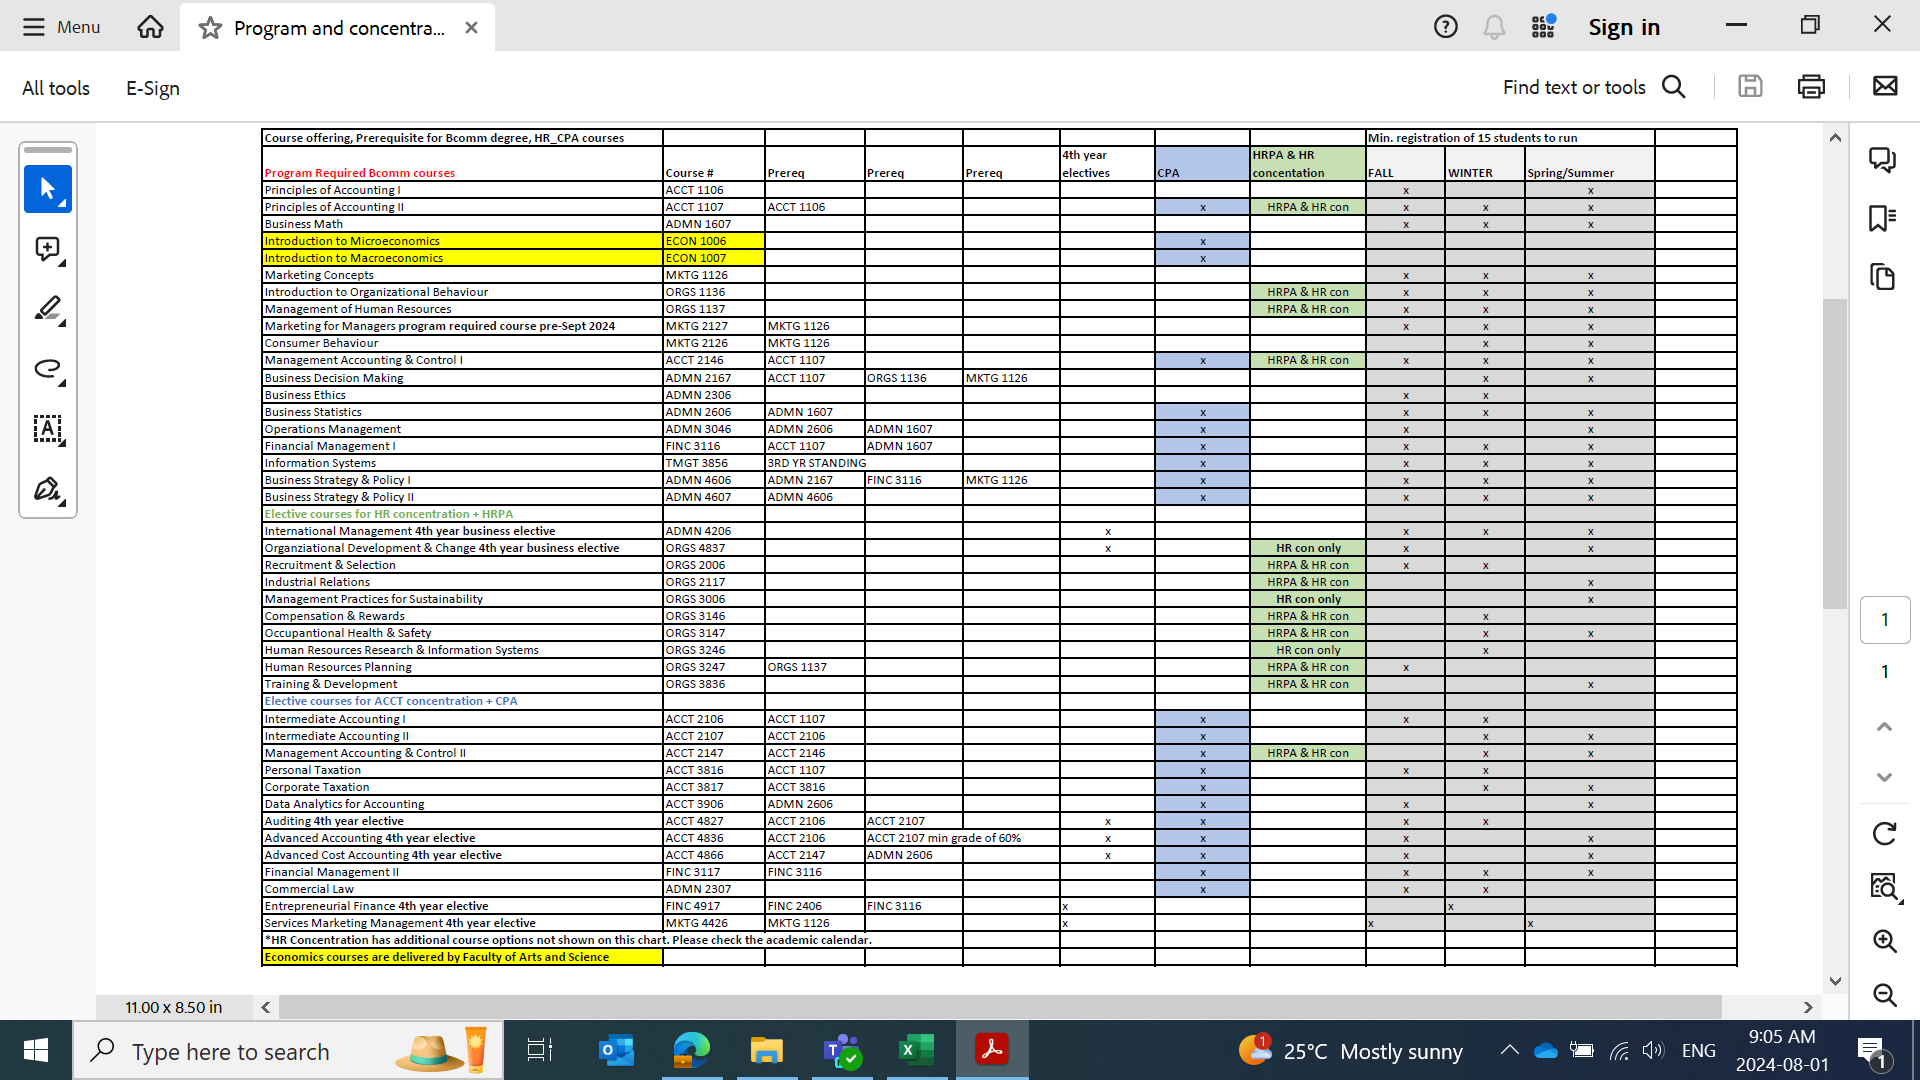The image size is (1920, 1080).
Task: Choose the Add text box tool
Action: click(x=48, y=429)
